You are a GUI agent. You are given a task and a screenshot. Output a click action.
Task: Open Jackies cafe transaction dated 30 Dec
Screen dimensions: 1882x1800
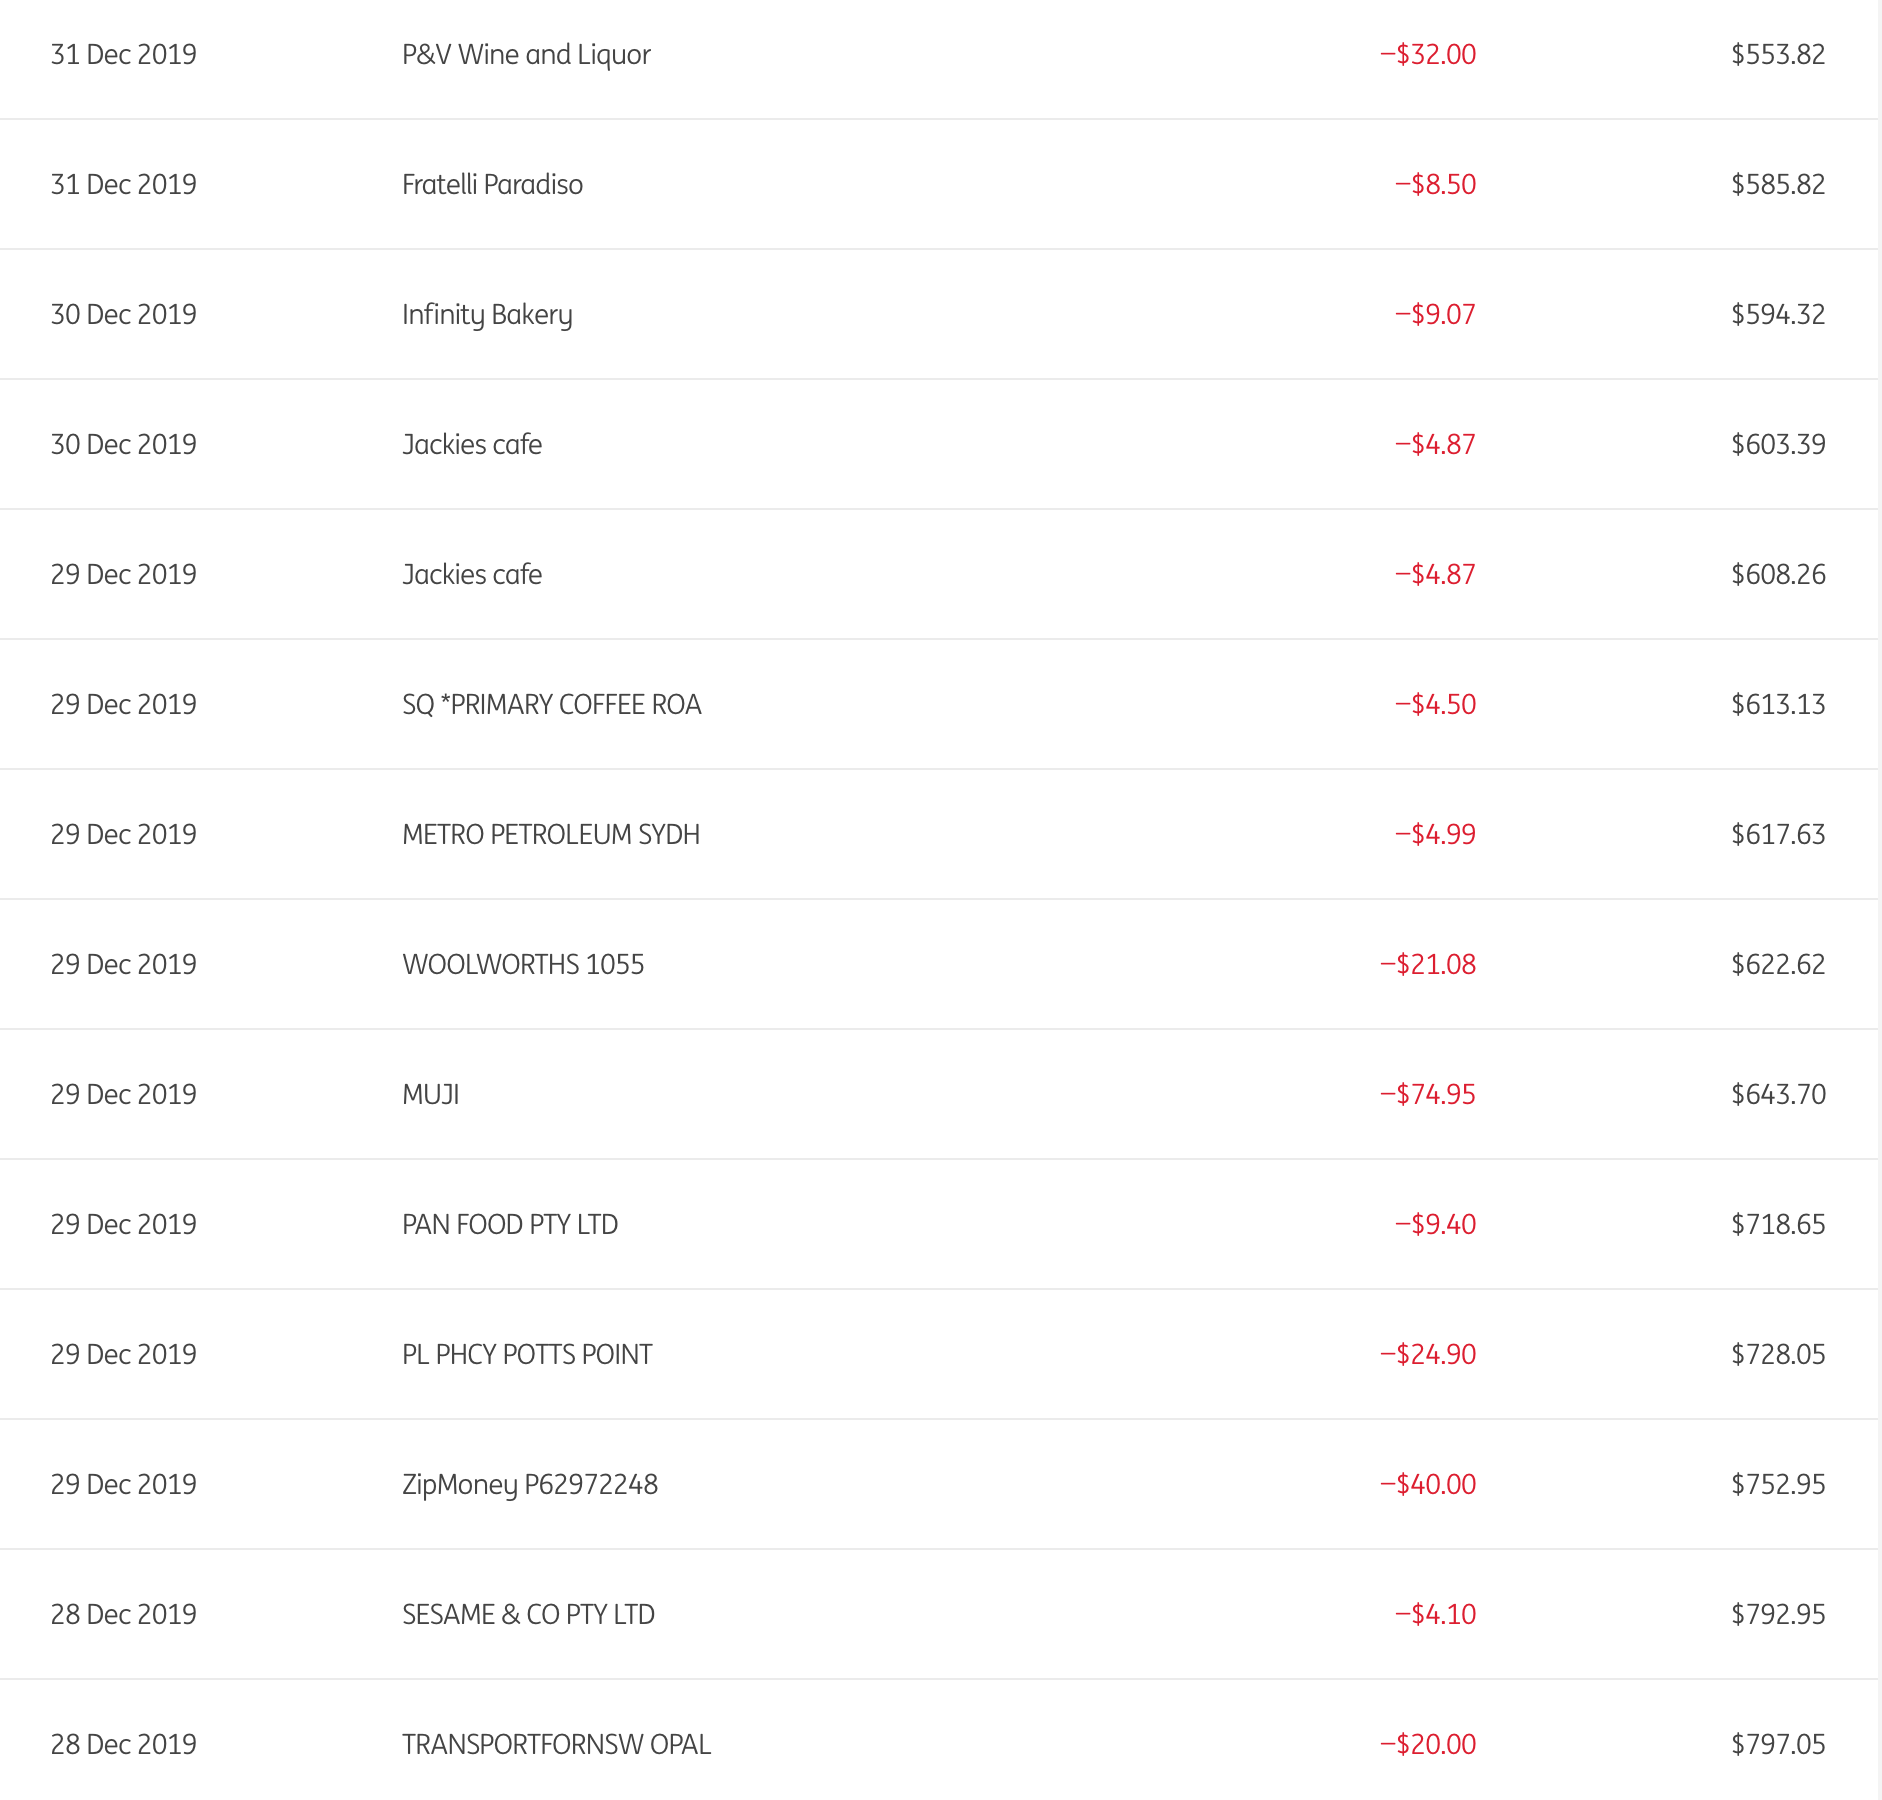click(x=472, y=444)
